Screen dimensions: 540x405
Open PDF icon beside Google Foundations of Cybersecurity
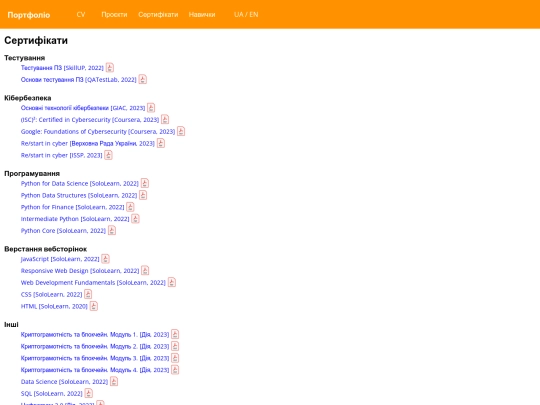(181, 131)
